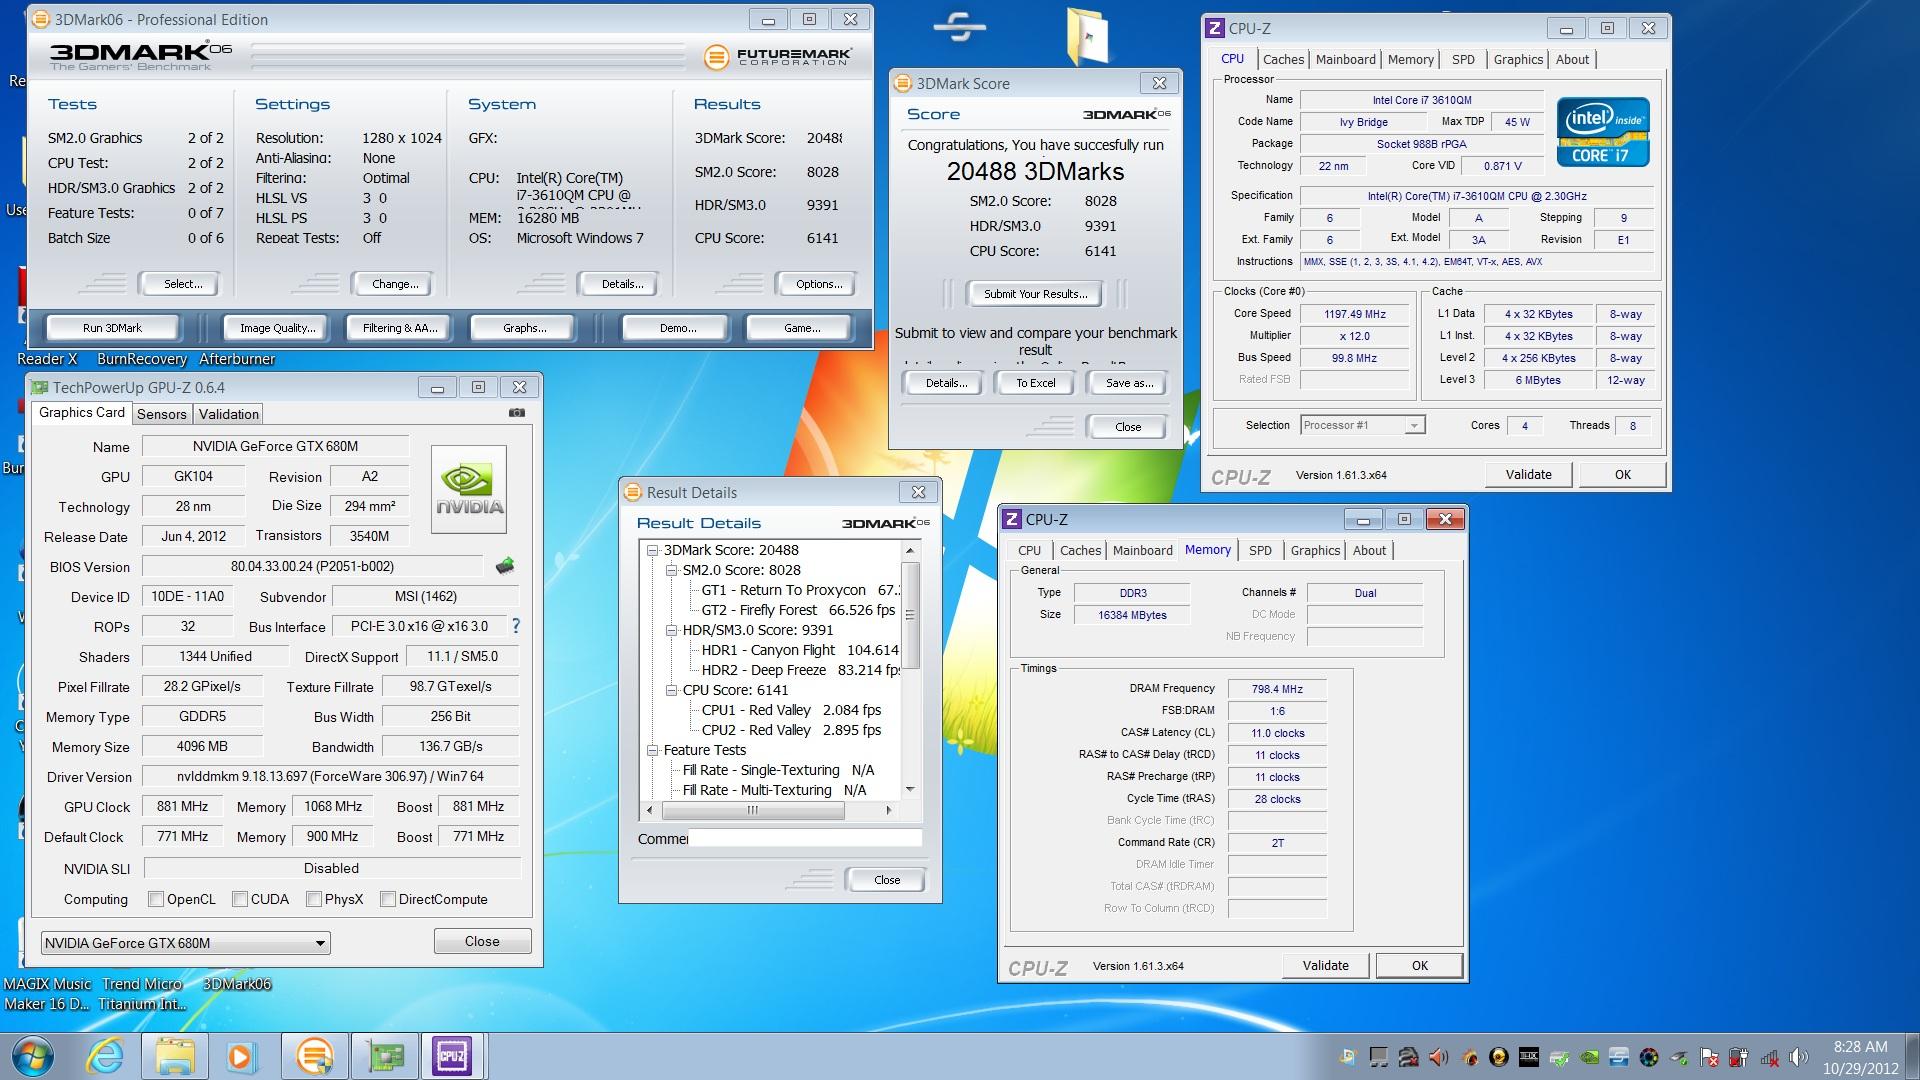Click the Comment input field
Viewport: 1920px width, 1080px height.
pos(805,838)
